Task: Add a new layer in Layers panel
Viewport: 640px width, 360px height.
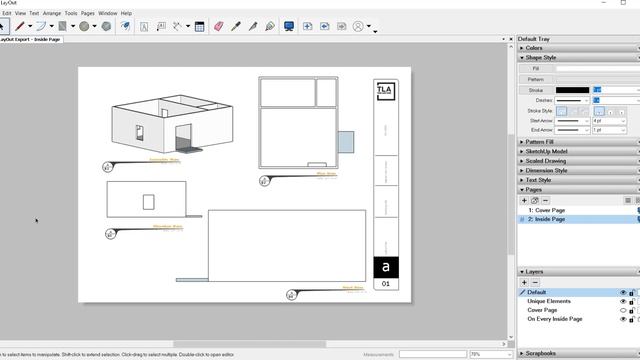Action: pyautogui.click(x=524, y=282)
